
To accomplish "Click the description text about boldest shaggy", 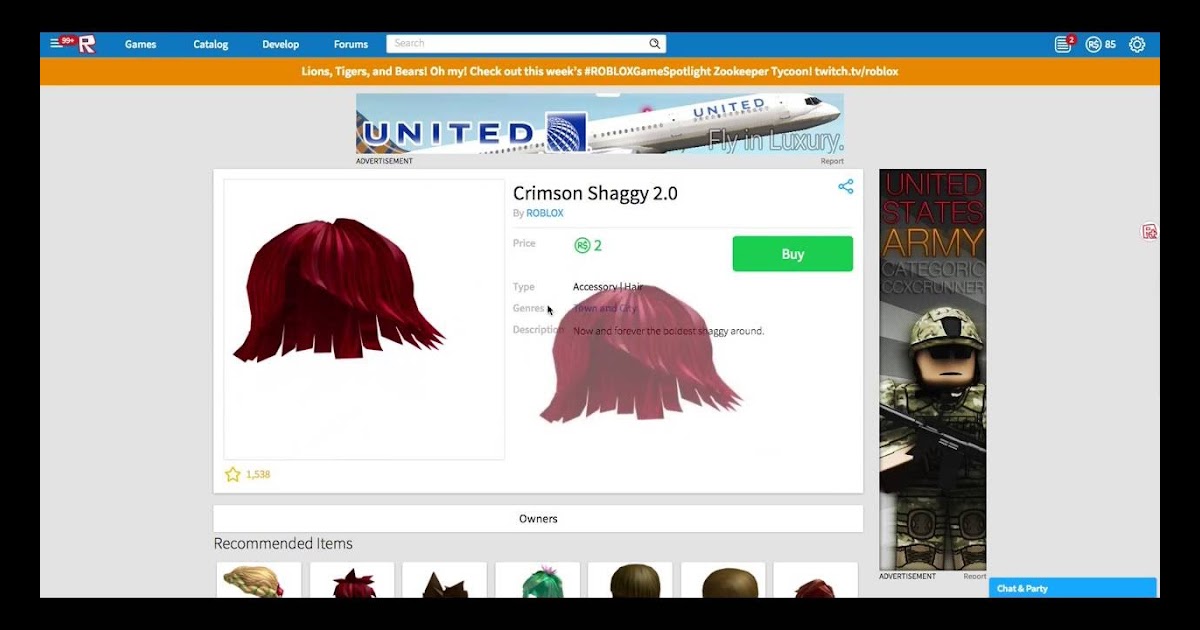I will tap(668, 330).
